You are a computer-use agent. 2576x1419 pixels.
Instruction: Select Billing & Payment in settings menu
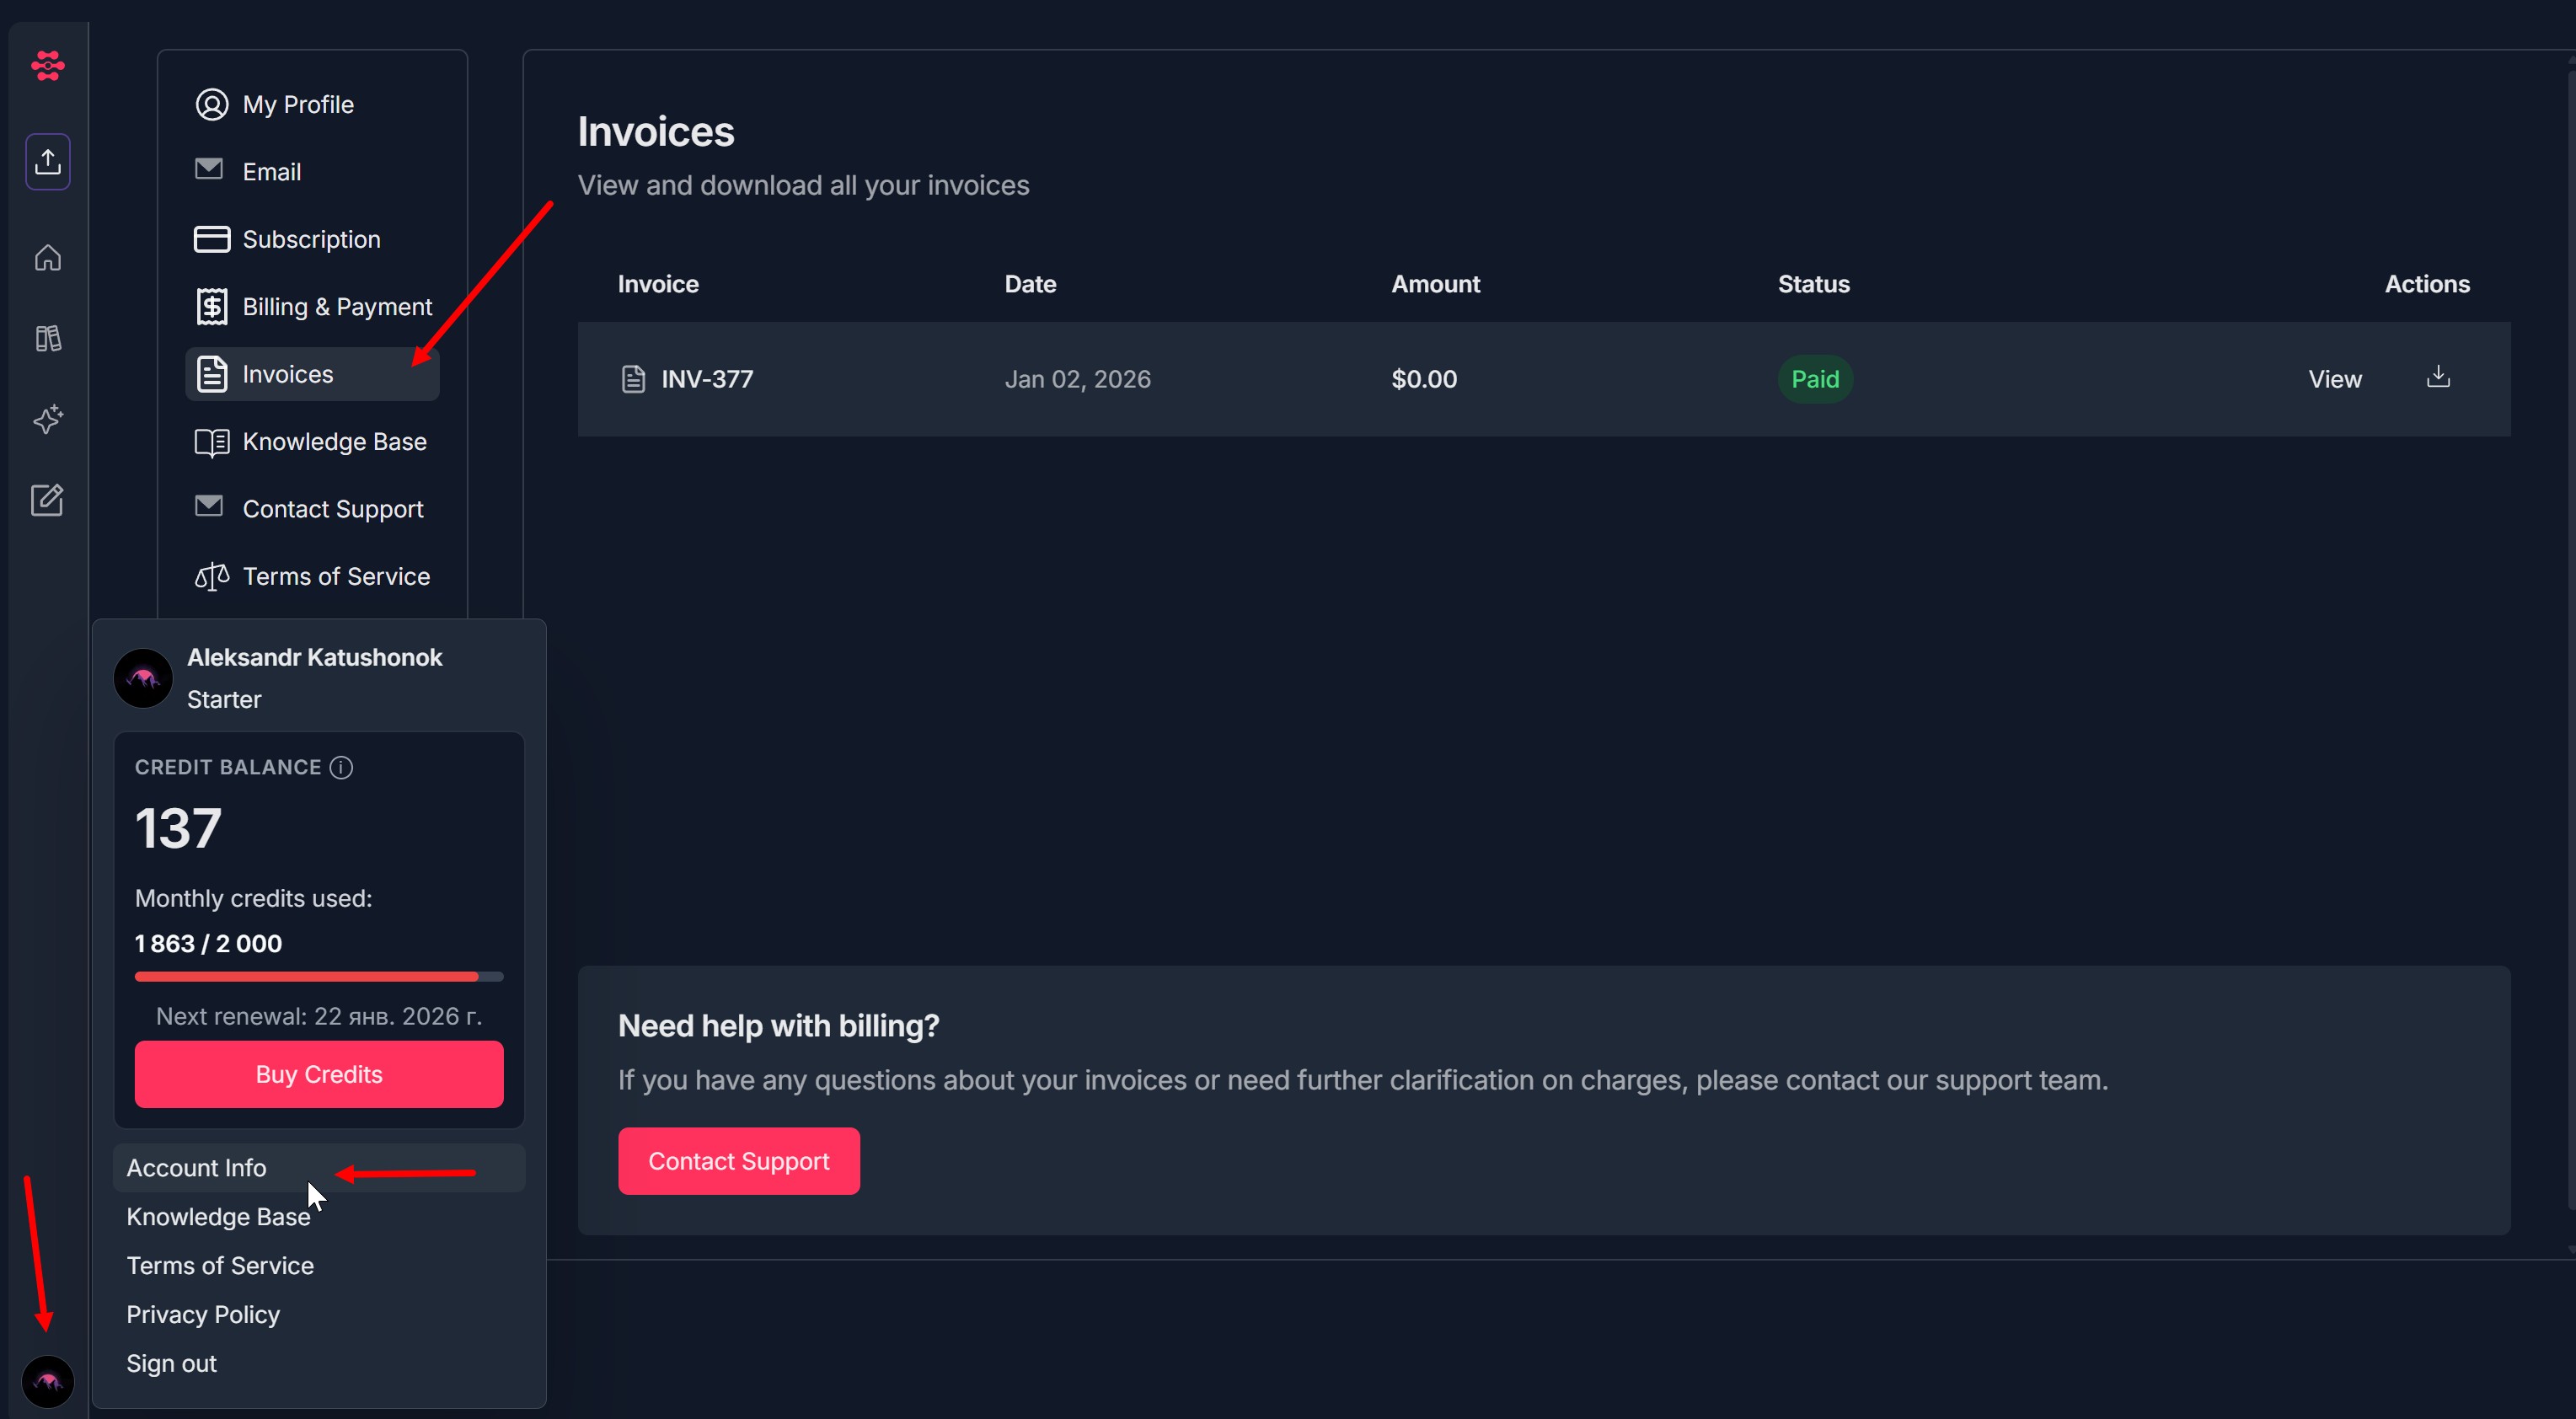pos(336,307)
